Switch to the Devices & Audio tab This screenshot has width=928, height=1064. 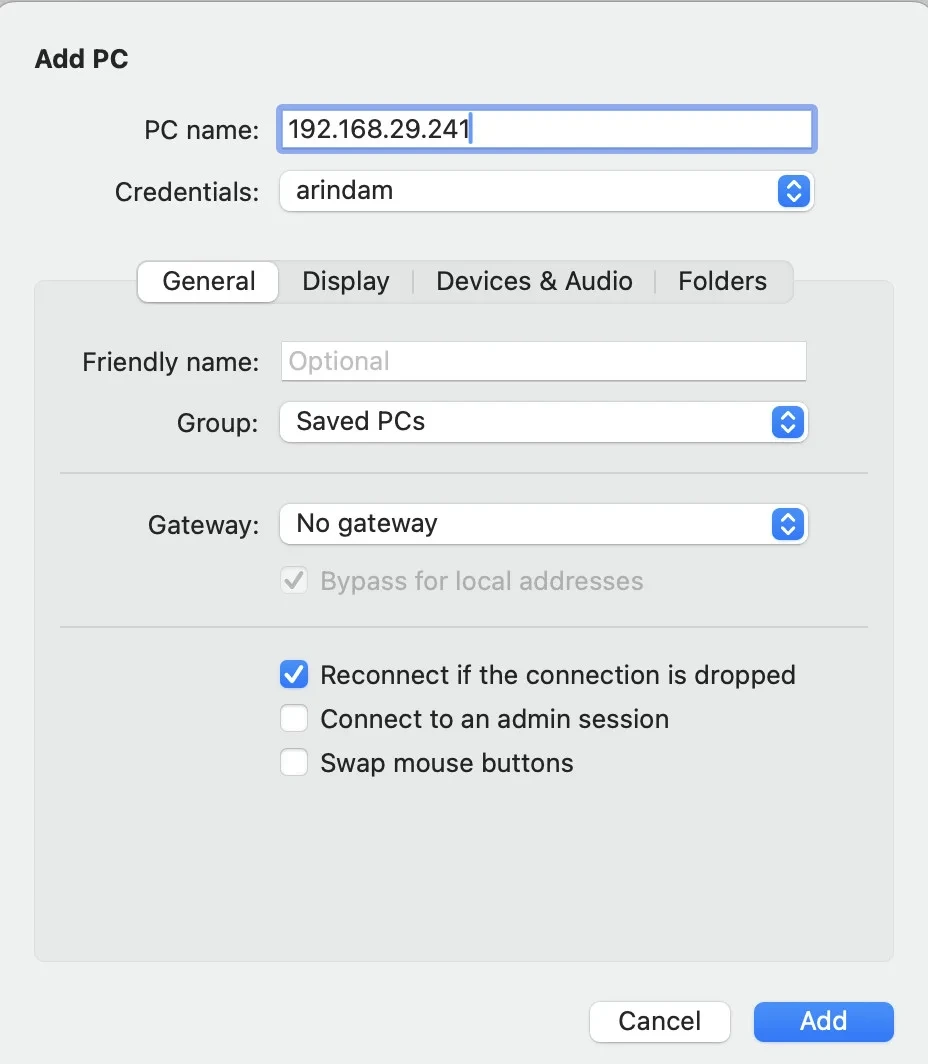point(535,282)
